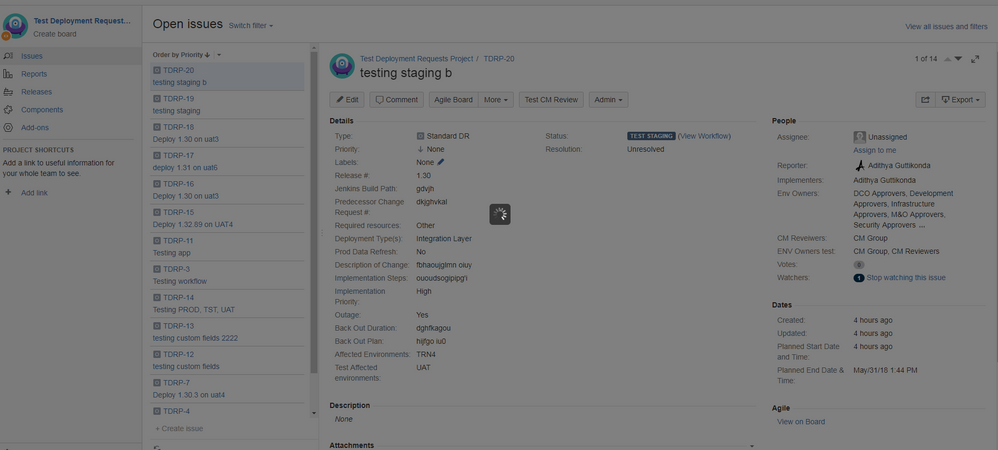Click the Add-ons icon in sidebar
This screenshot has height=450, width=998.
pyautogui.click(x=8, y=127)
